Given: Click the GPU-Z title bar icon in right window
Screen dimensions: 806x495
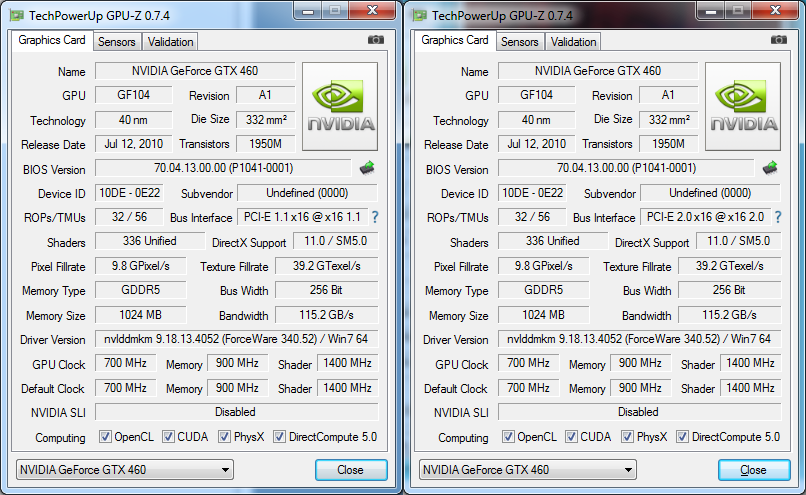Looking at the screenshot, I should (420, 15).
